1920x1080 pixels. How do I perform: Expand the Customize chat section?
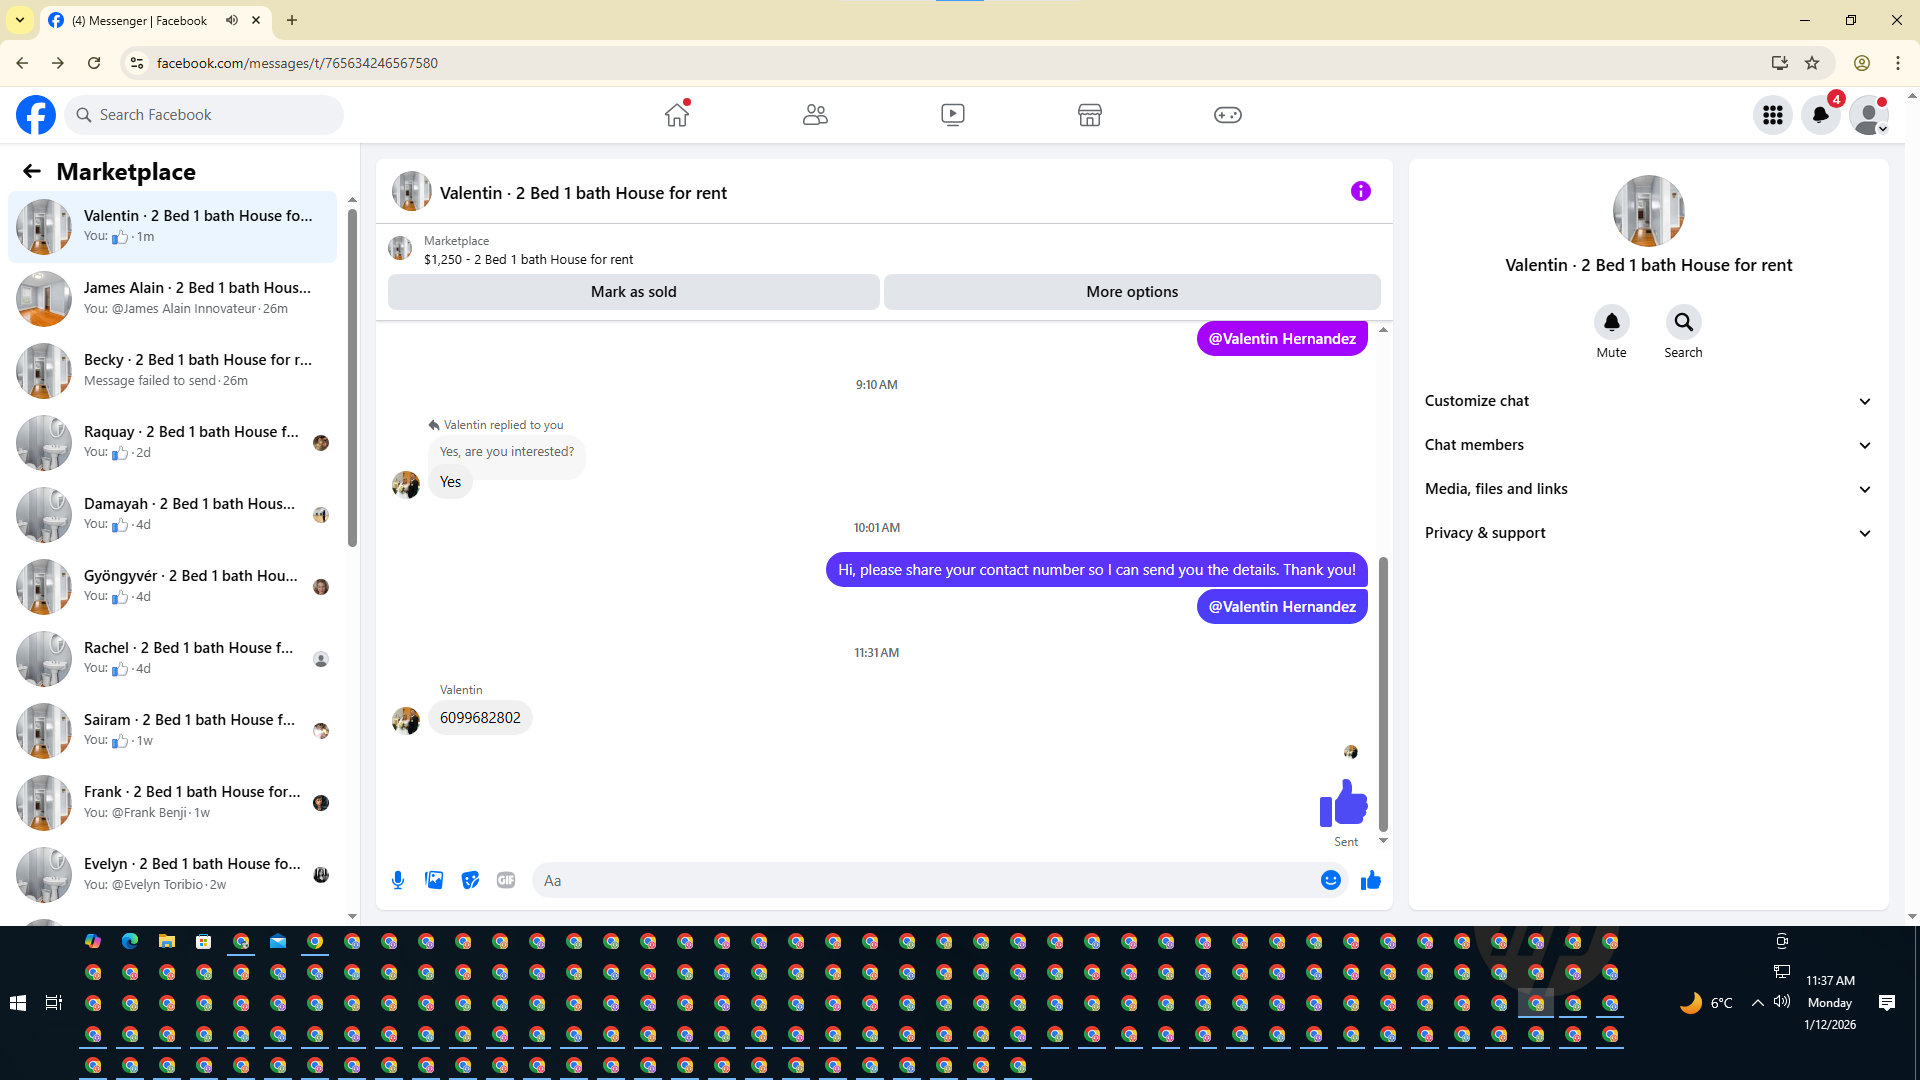coord(1648,401)
